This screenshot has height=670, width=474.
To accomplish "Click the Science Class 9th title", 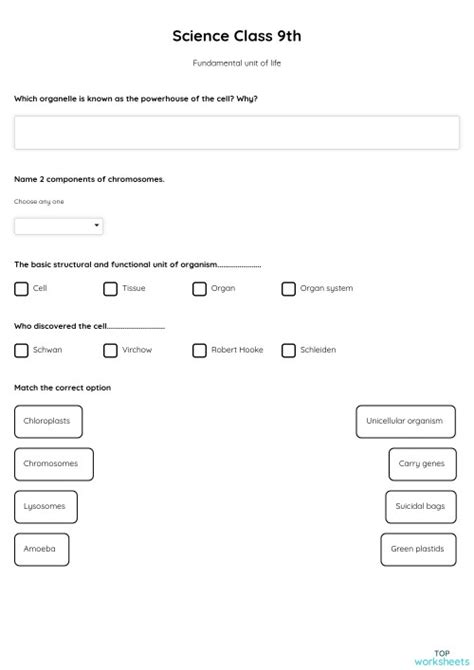I will point(237,36).
